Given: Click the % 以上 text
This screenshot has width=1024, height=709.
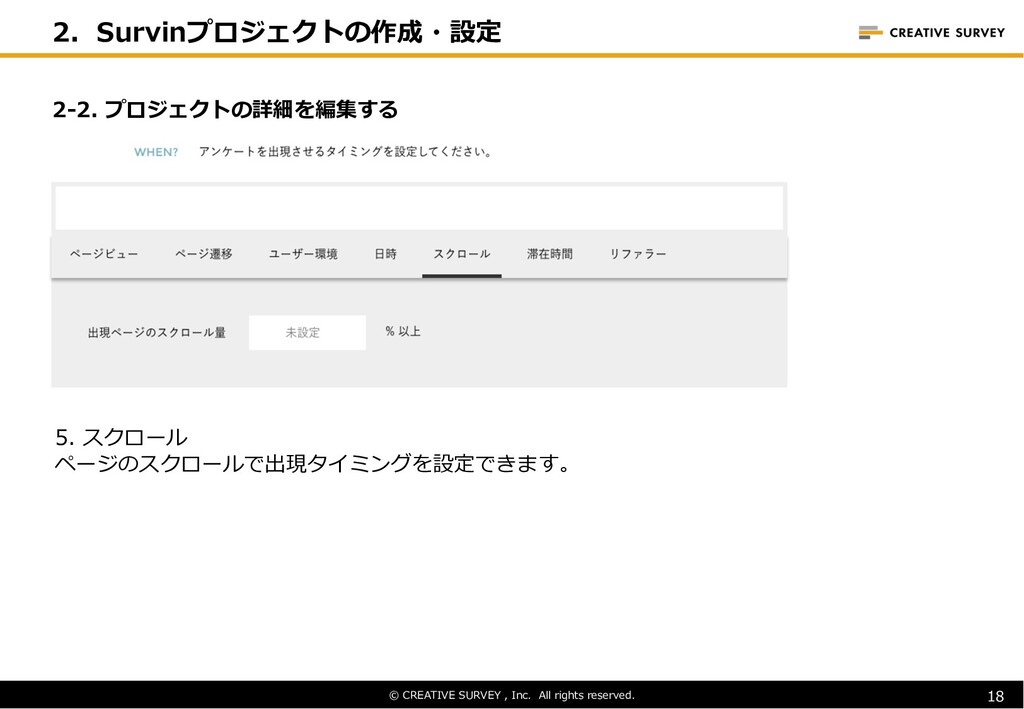Looking at the screenshot, I should (403, 332).
